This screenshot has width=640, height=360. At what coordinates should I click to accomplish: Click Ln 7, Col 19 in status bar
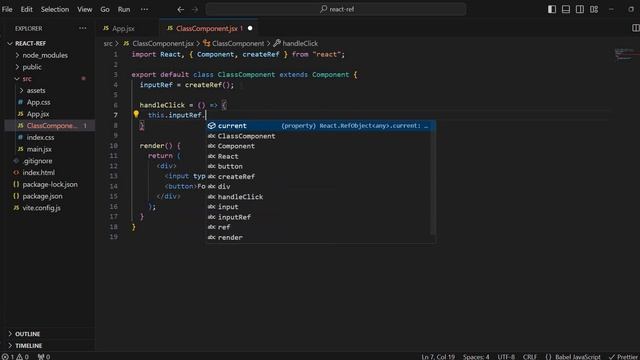[x=438, y=357]
